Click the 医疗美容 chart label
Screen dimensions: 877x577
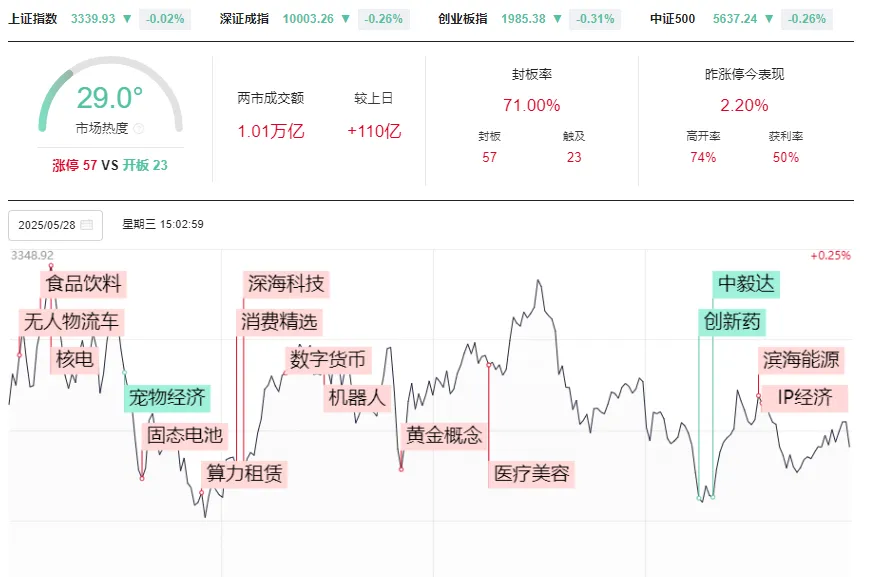click(x=532, y=474)
